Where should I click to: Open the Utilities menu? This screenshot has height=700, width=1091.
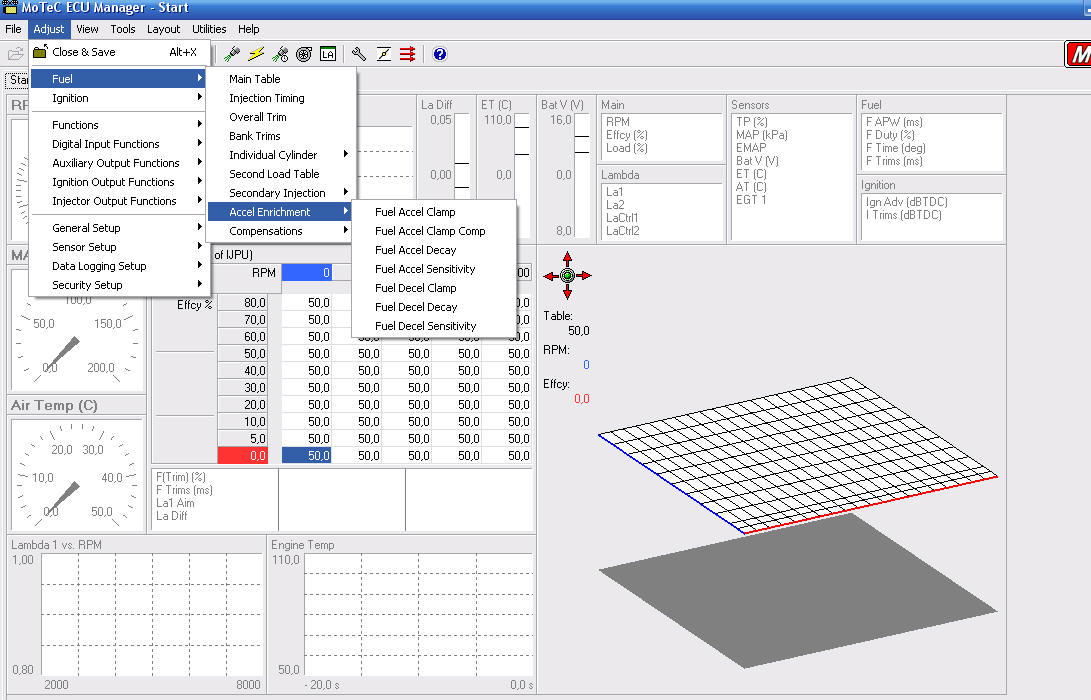pyautogui.click(x=209, y=29)
